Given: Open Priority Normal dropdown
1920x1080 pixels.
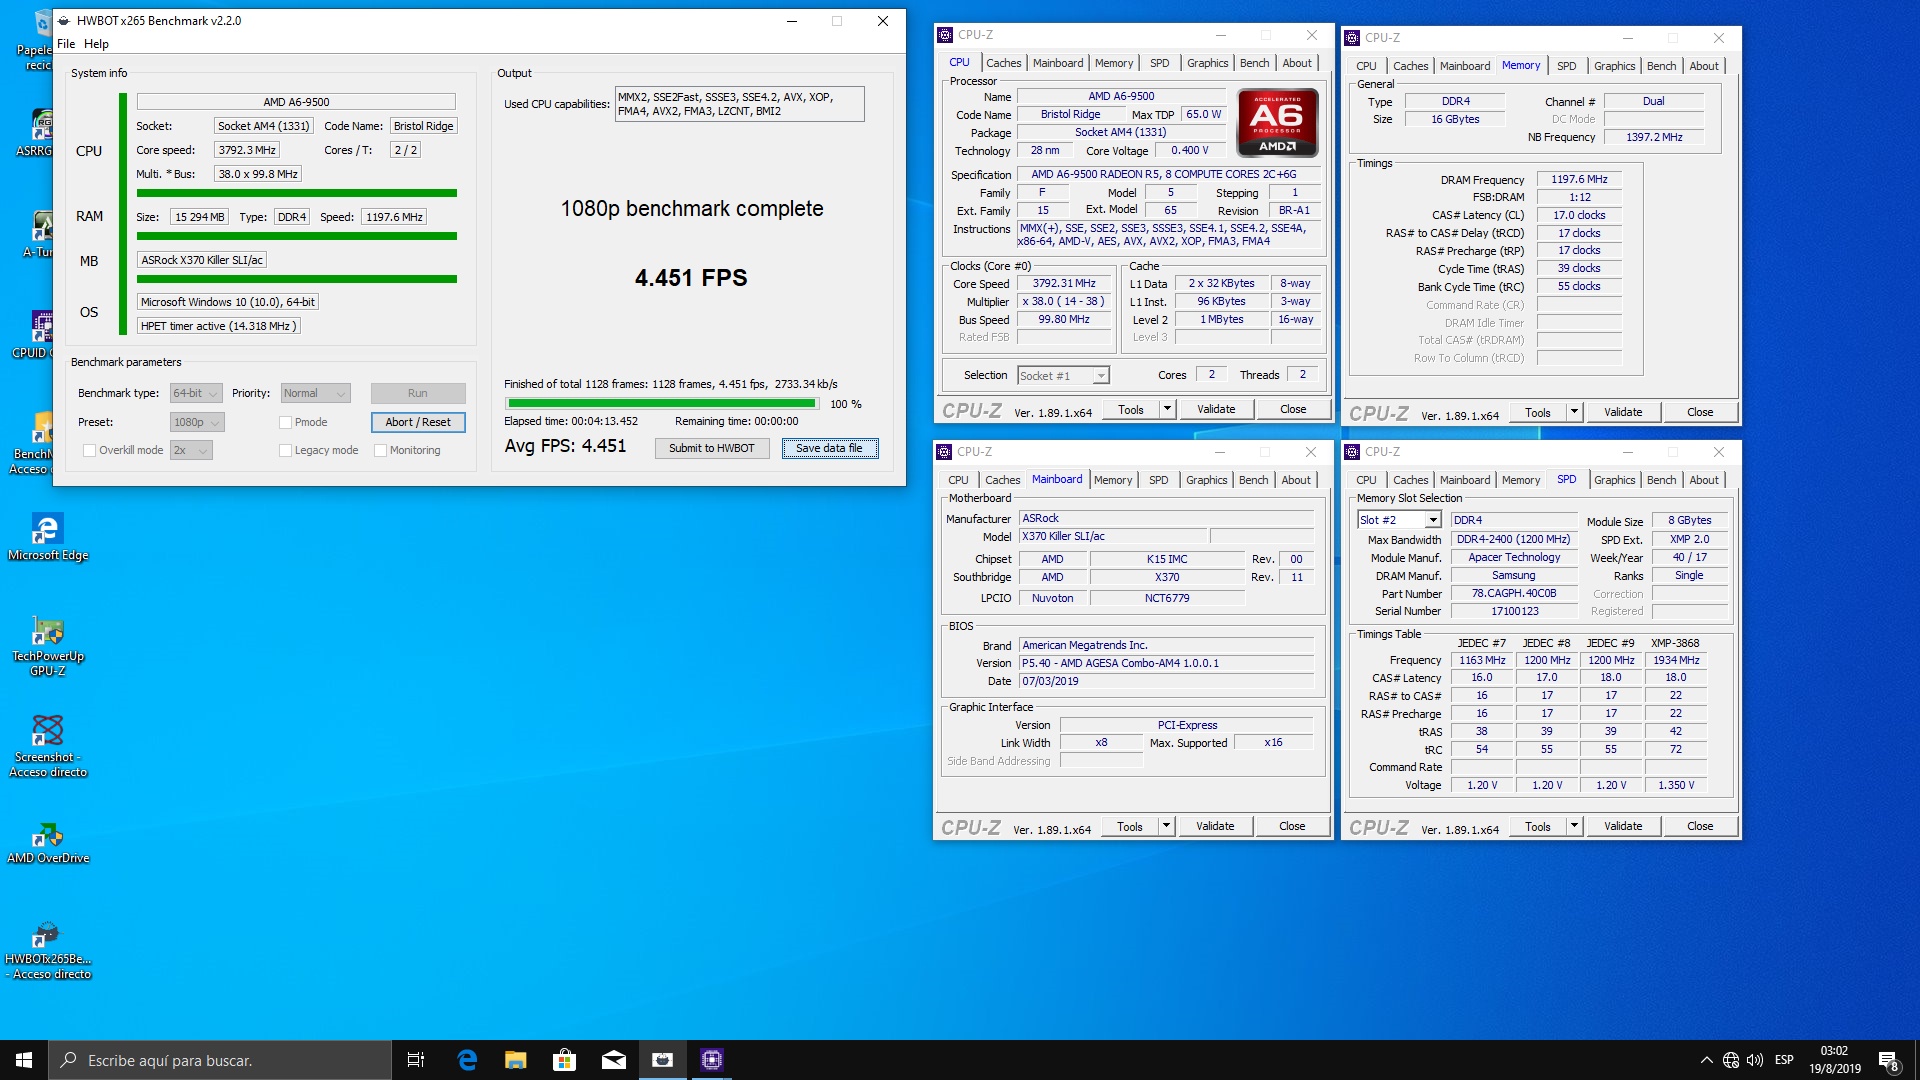Looking at the screenshot, I should 315,393.
